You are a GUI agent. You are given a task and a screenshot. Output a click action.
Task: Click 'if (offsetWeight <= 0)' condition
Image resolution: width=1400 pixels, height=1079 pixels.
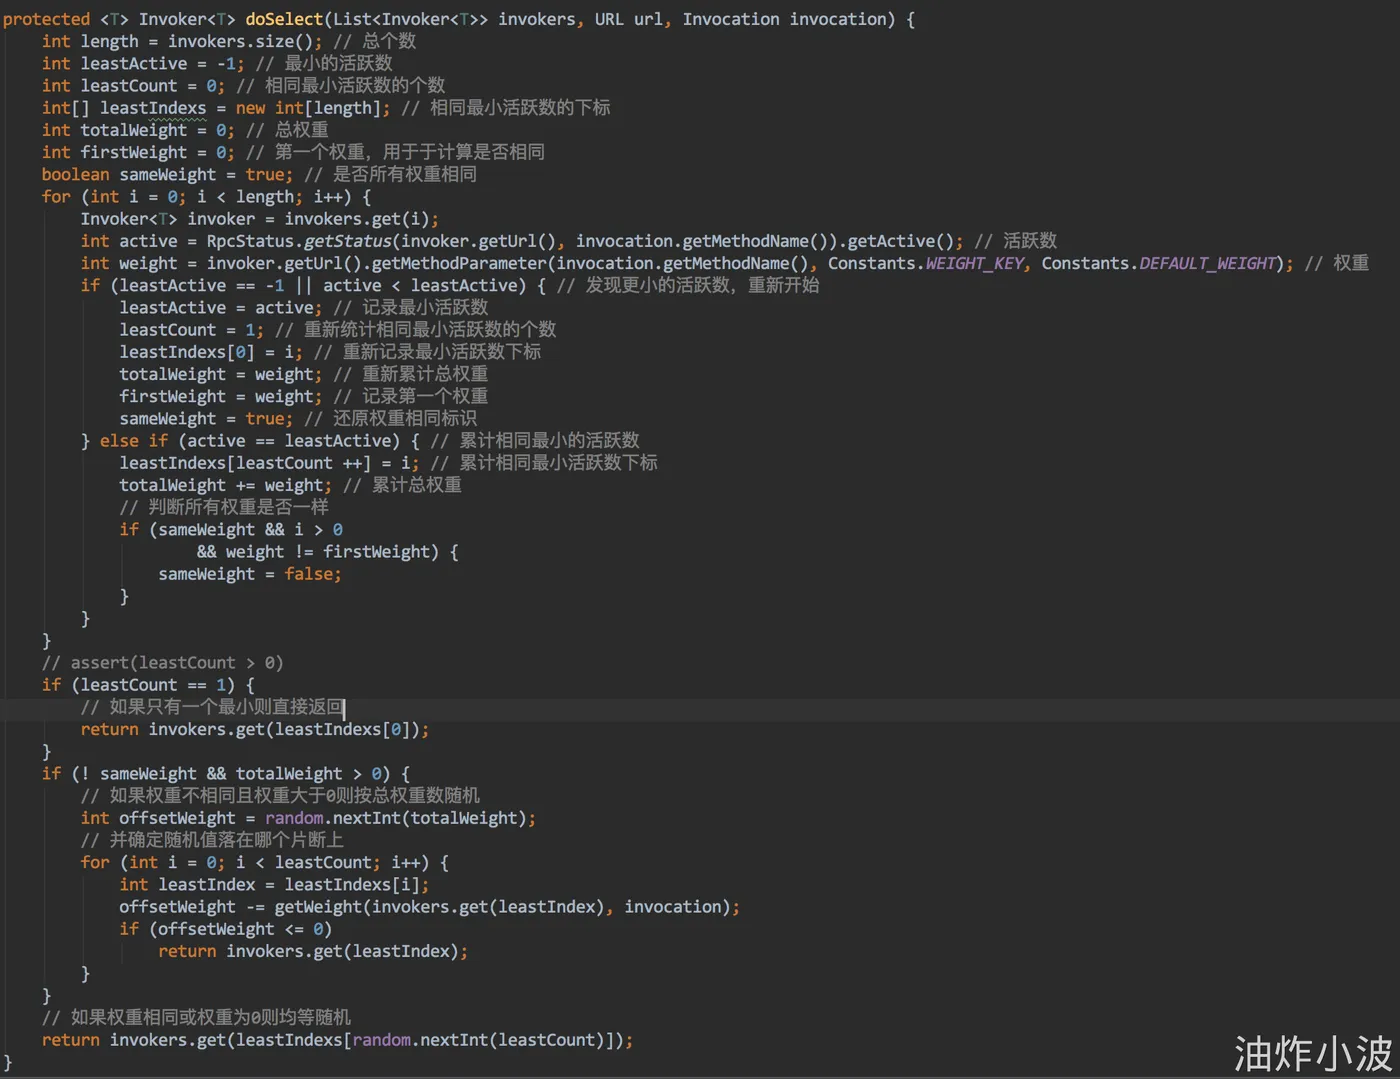(x=226, y=929)
